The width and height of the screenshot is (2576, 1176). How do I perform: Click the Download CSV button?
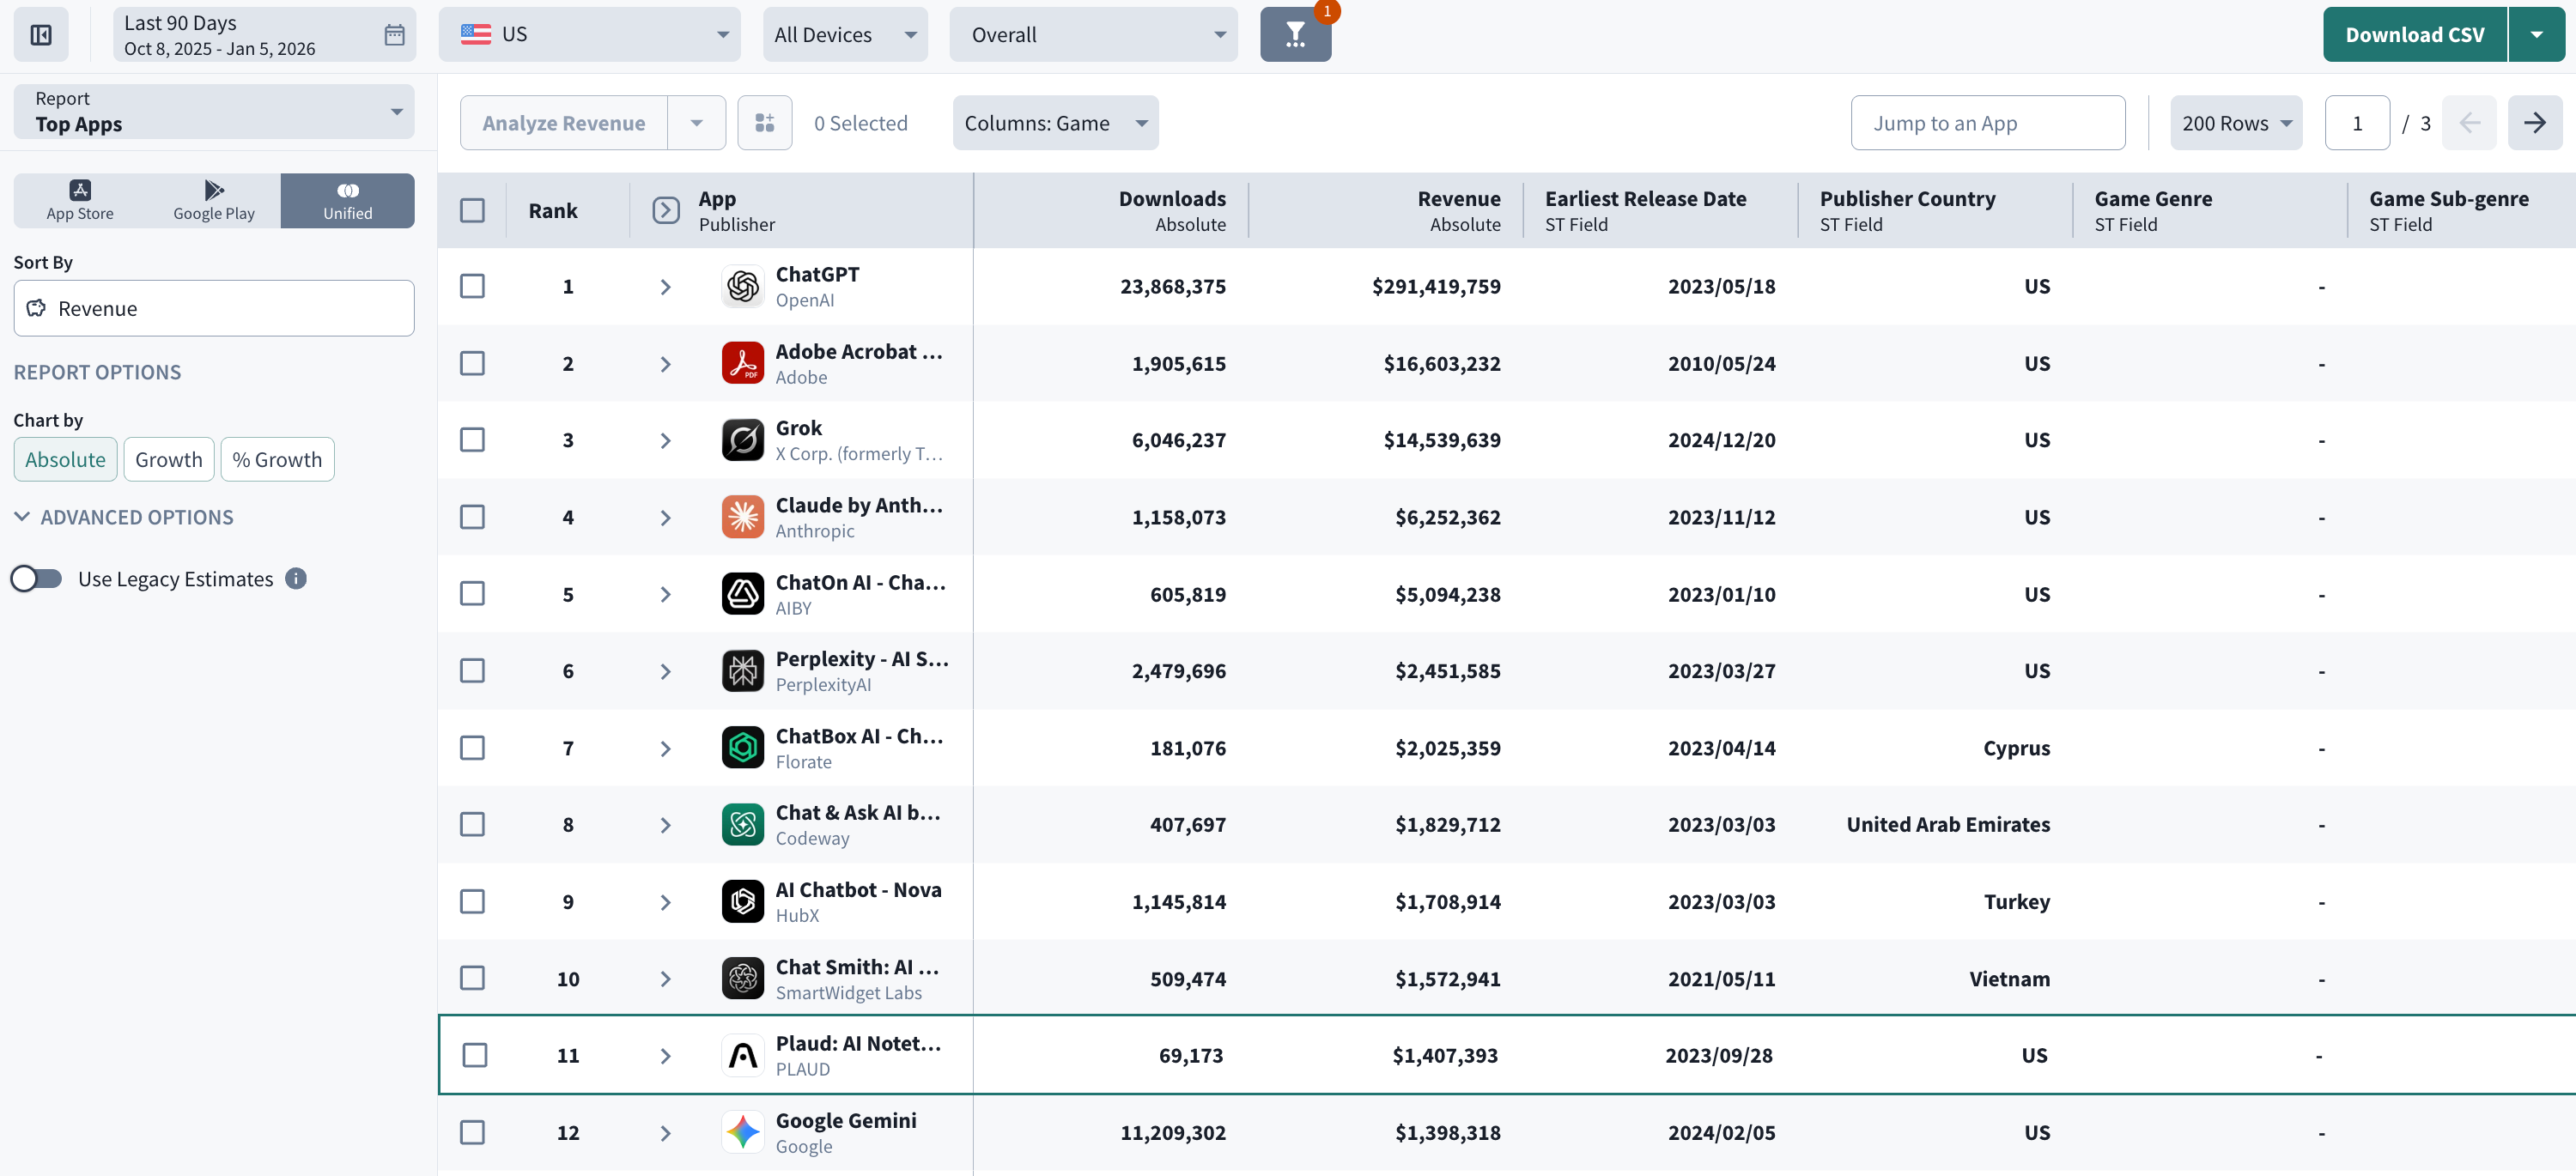(x=2413, y=35)
